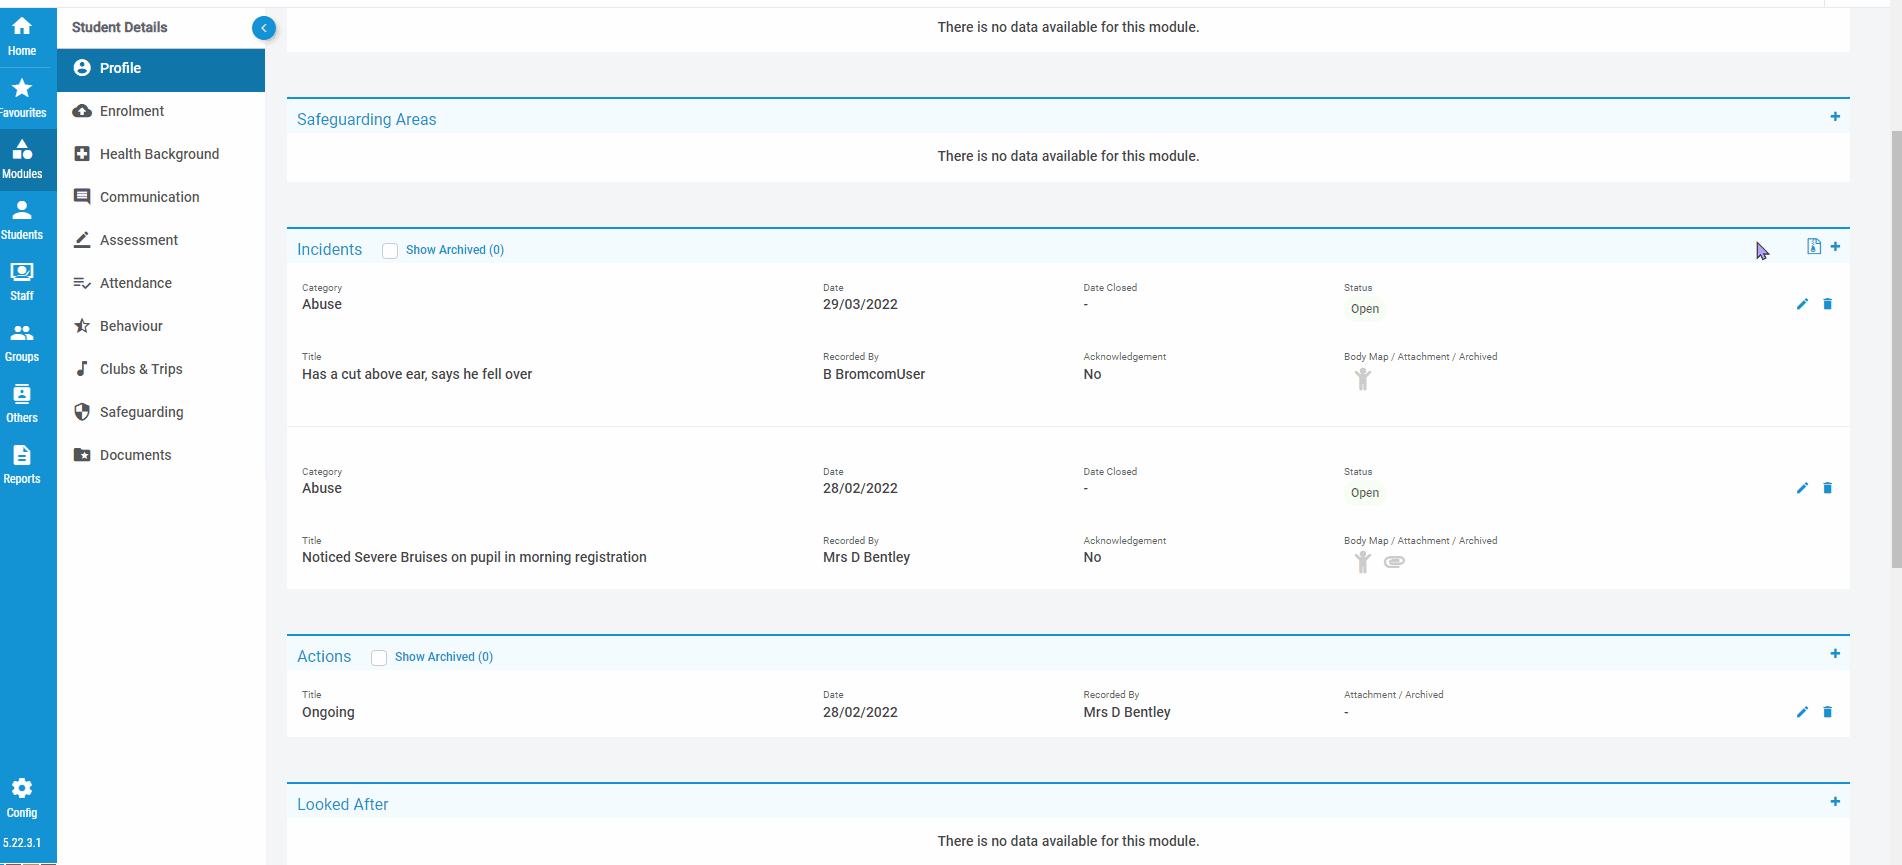The image size is (1902, 865).
Task: Open body map for Severe Bruises incident
Action: pos(1362,562)
